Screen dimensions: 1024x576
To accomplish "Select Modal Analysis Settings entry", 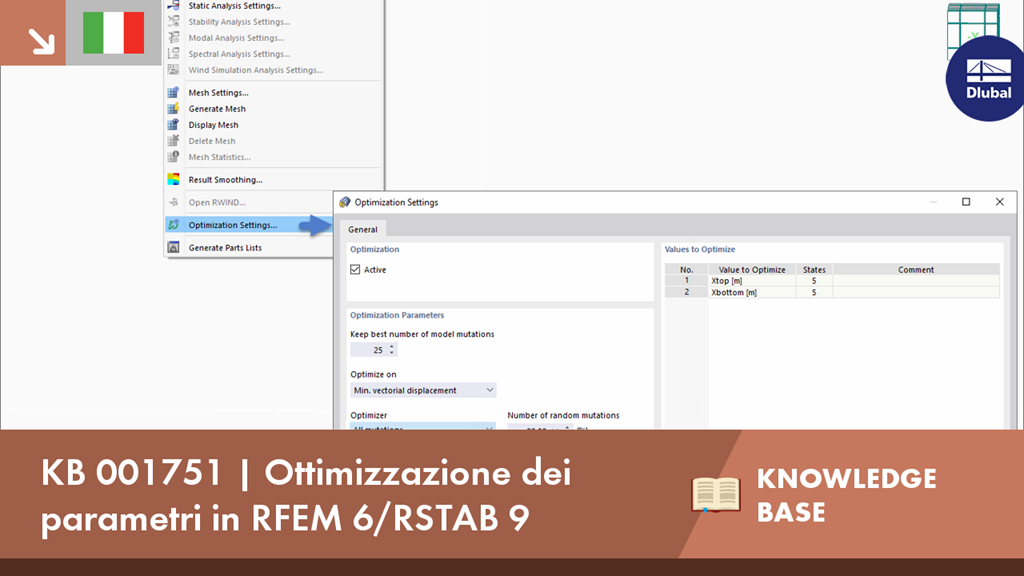I will tap(236, 38).
